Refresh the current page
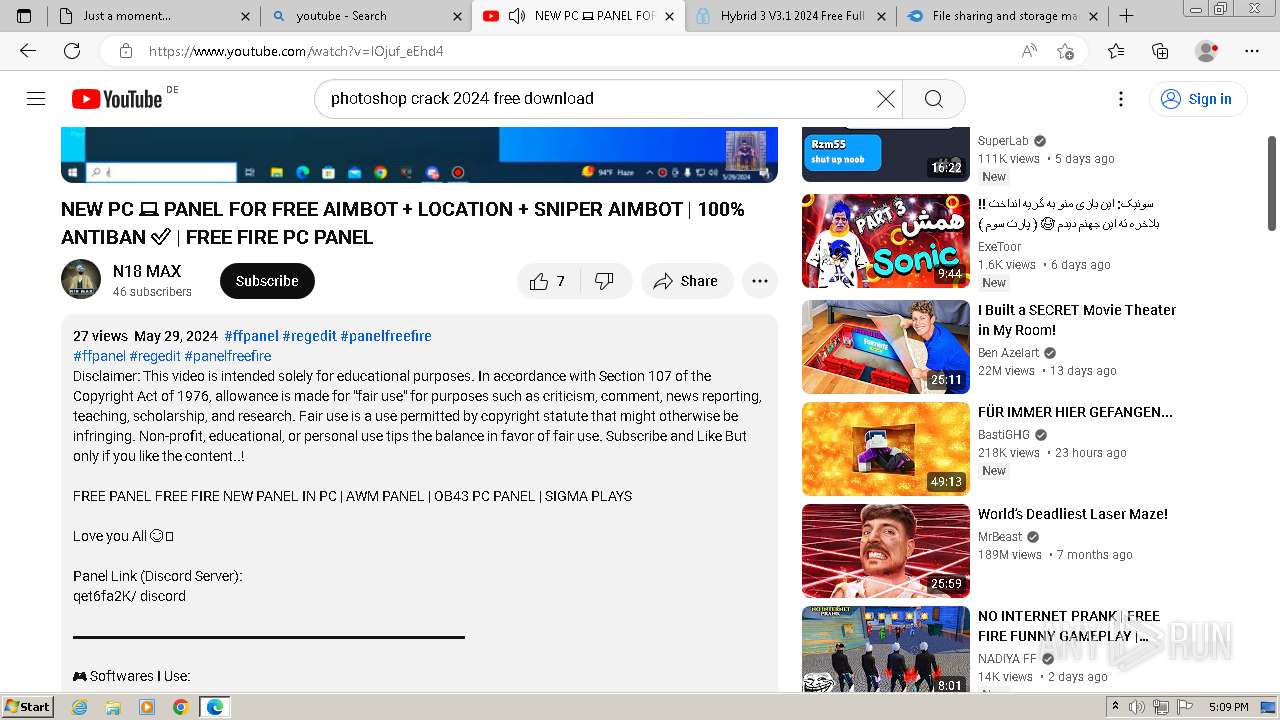The height and width of the screenshot is (720, 1280). click(x=72, y=51)
